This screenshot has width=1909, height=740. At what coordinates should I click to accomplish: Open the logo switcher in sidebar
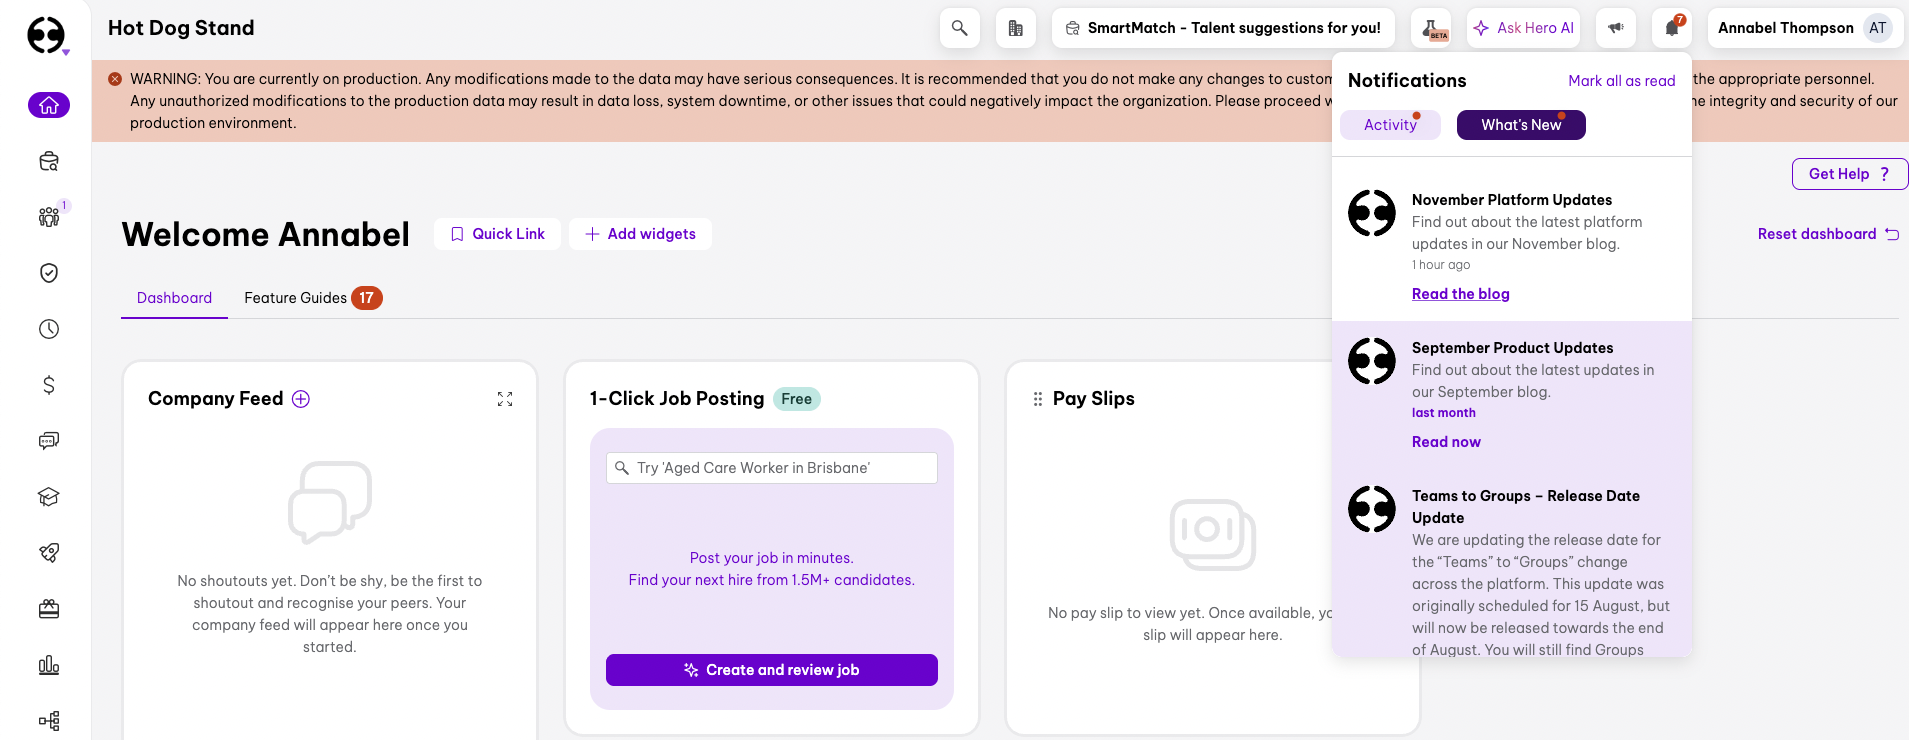click(47, 36)
